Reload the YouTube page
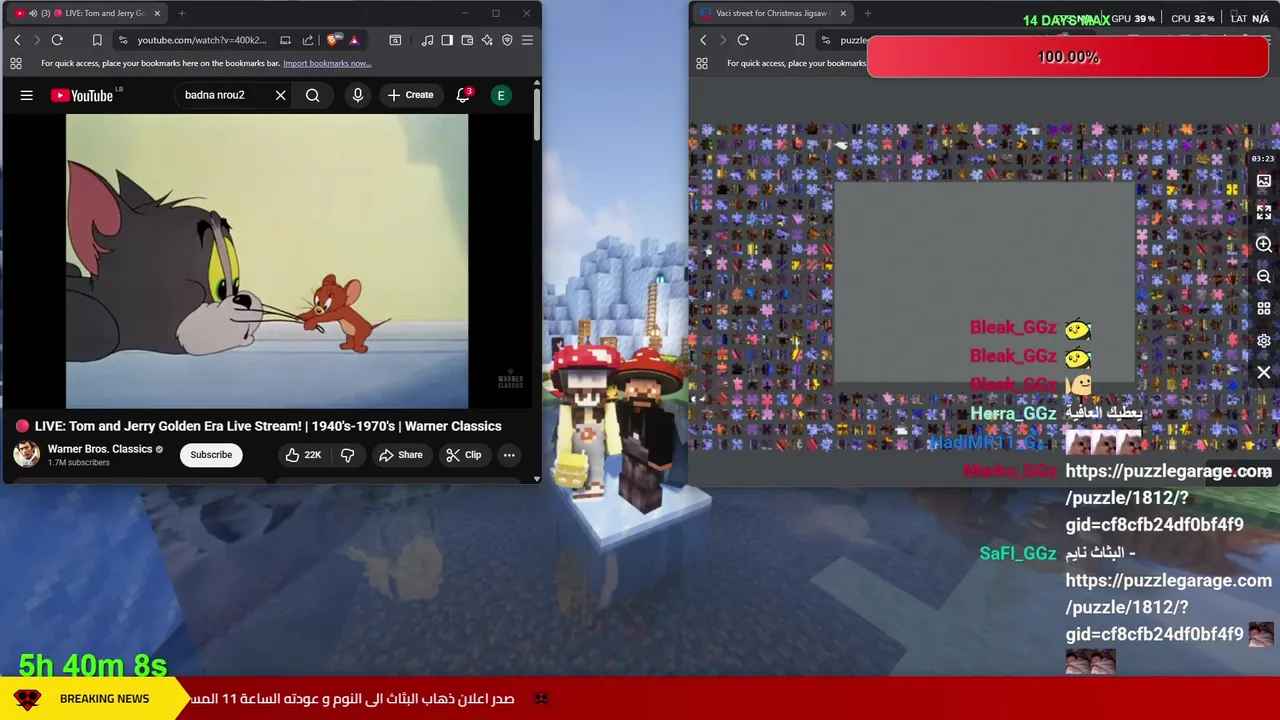The height and width of the screenshot is (720, 1280). (57, 40)
